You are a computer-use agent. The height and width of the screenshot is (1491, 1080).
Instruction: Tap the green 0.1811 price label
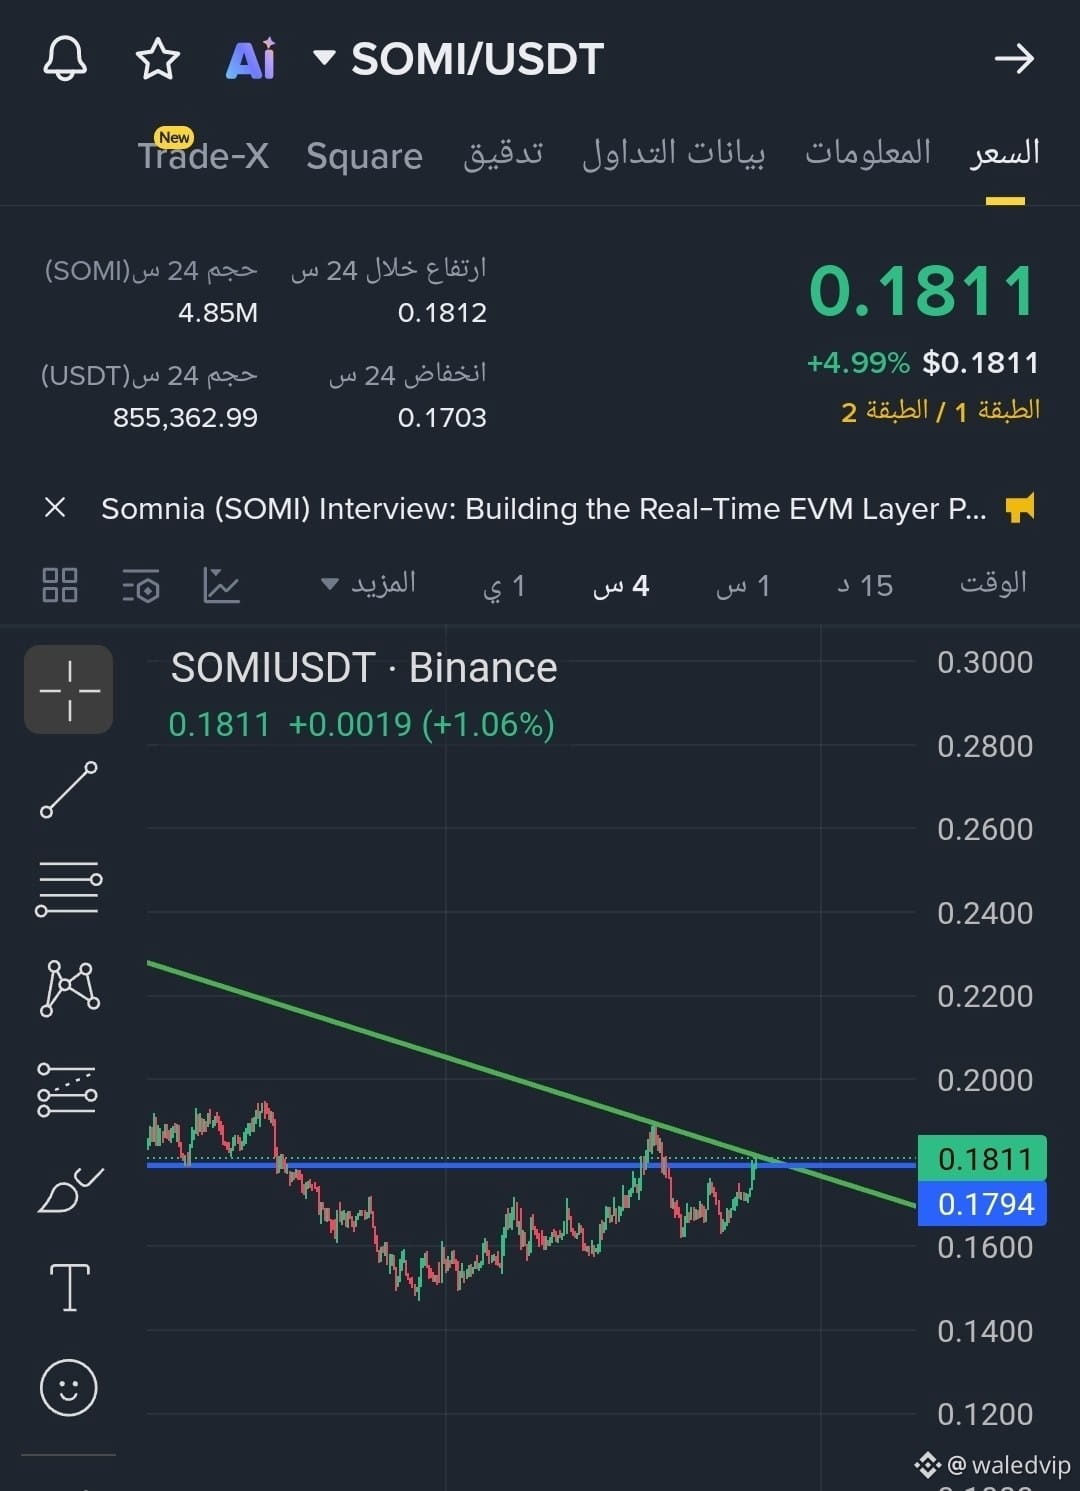point(982,1159)
